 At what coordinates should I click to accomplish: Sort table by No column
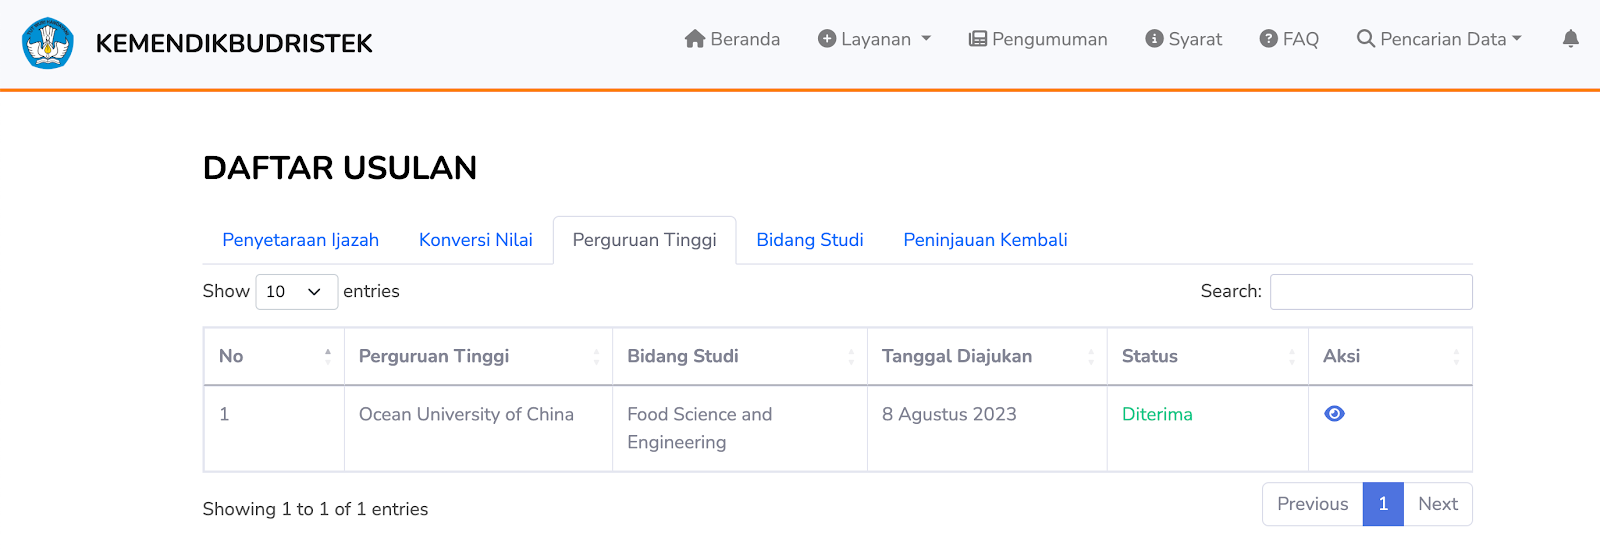[x=274, y=356]
